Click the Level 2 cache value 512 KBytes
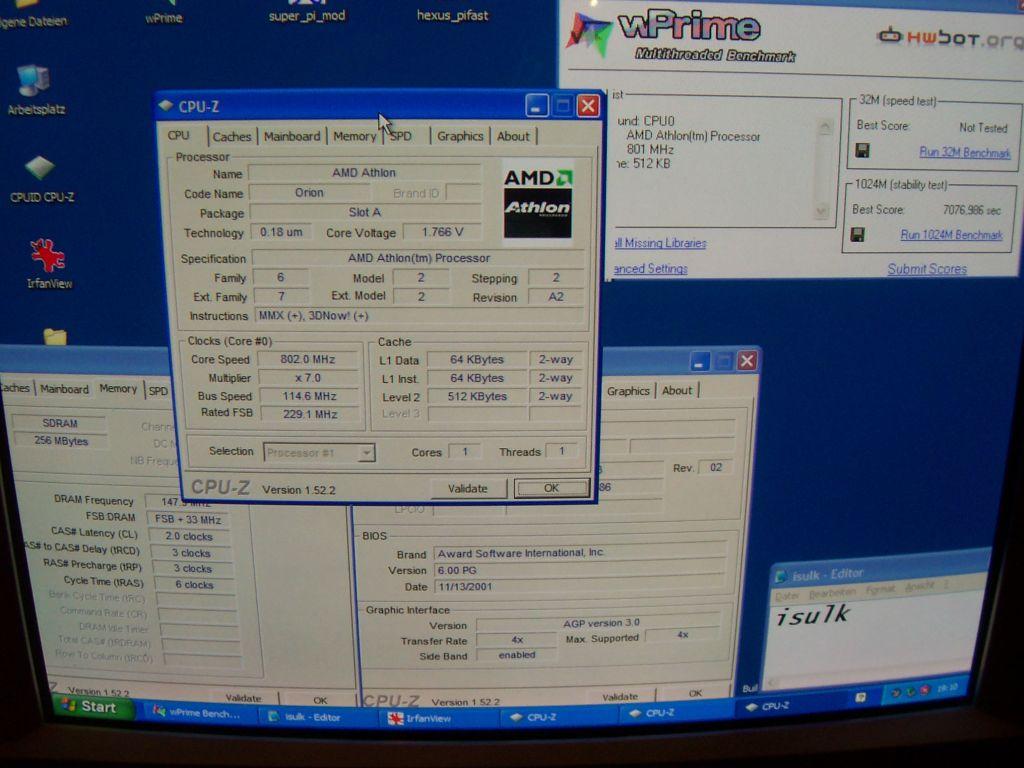 (477, 396)
